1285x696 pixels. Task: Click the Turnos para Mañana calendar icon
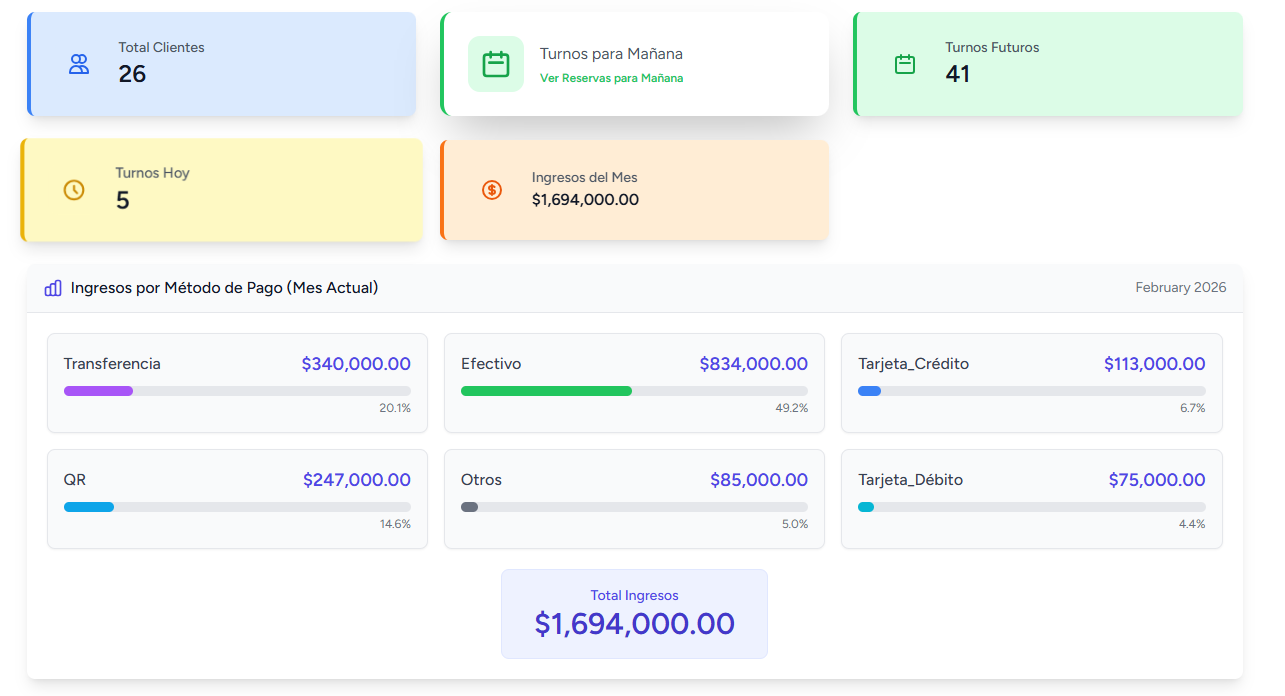tap(496, 64)
